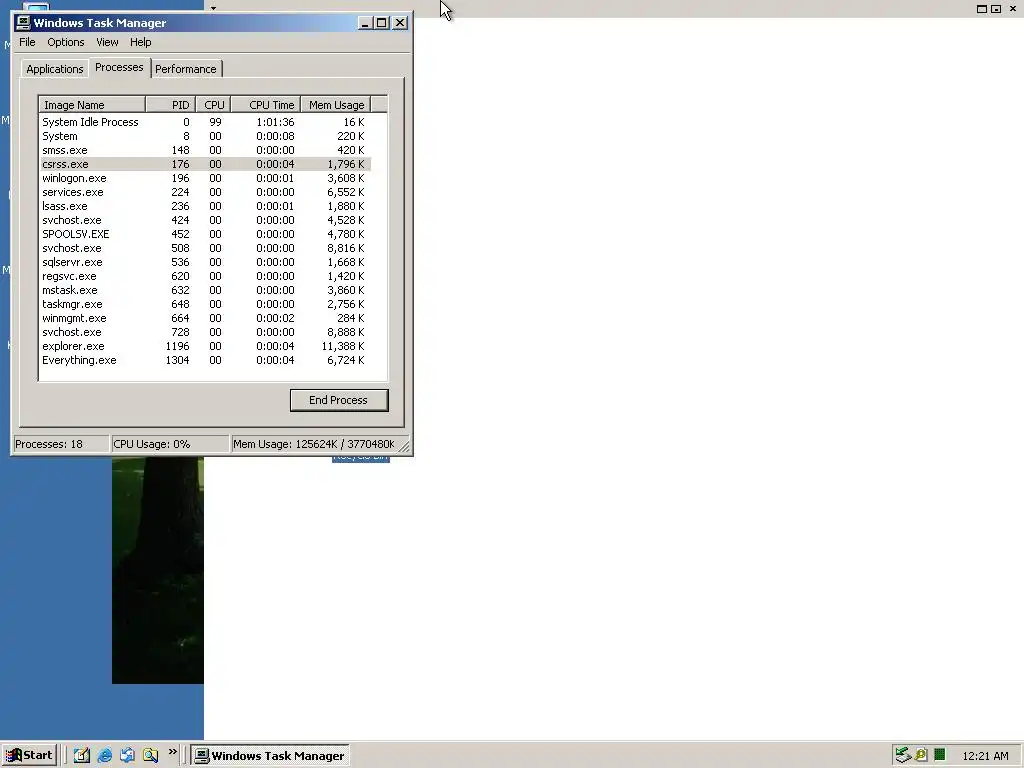Select the System Idle Process row

click(x=205, y=122)
